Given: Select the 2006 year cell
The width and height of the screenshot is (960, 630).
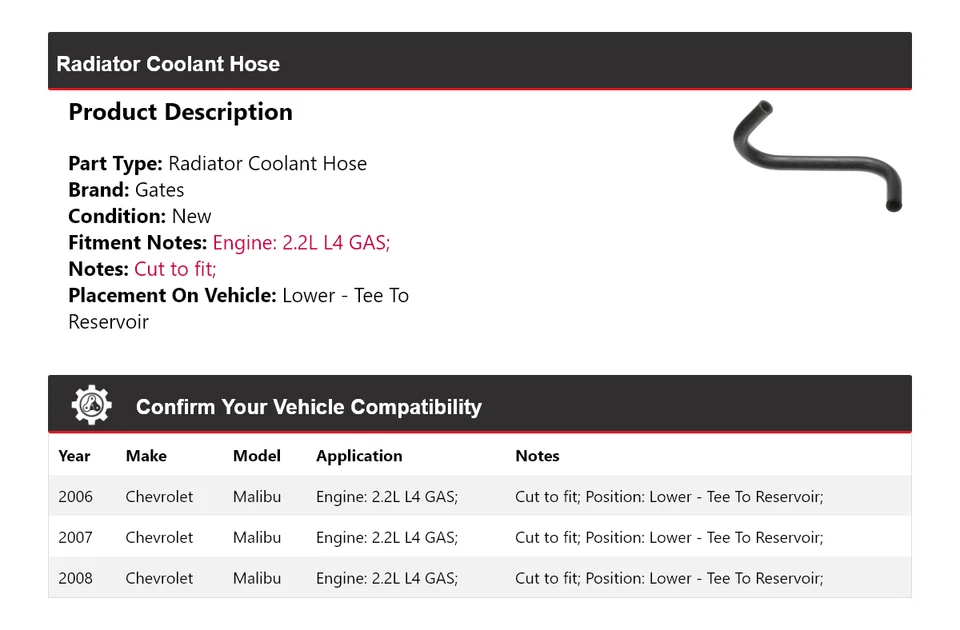Looking at the screenshot, I should coord(75,497).
